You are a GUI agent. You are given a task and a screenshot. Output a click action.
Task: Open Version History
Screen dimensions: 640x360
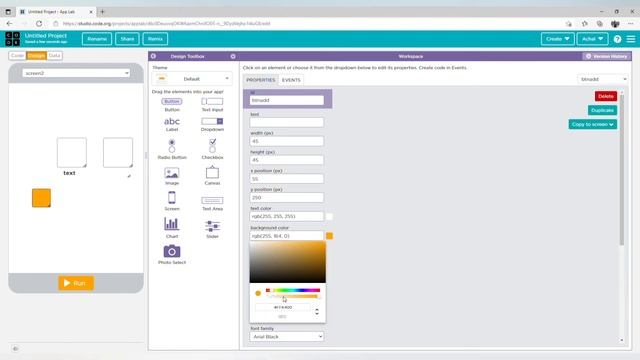(x=607, y=56)
